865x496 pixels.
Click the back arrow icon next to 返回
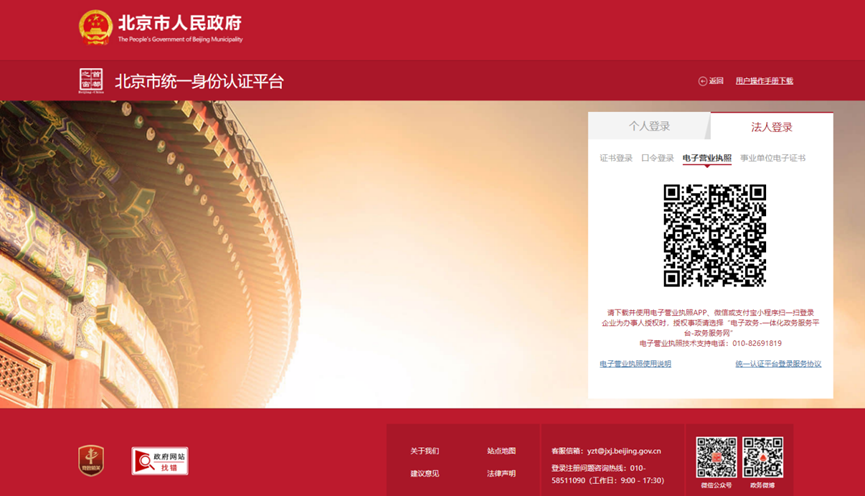point(702,81)
